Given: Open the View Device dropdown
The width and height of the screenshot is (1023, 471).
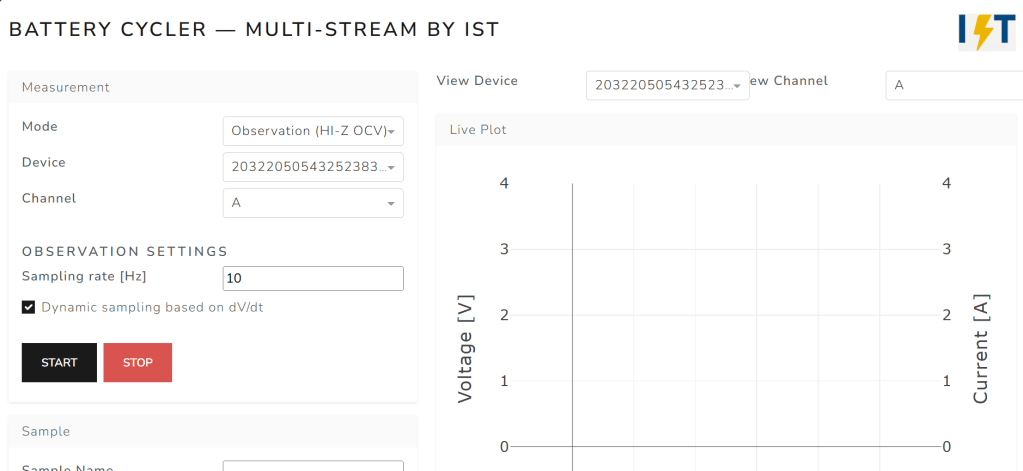Looking at the screenshot, I should (x=667, y=86).
